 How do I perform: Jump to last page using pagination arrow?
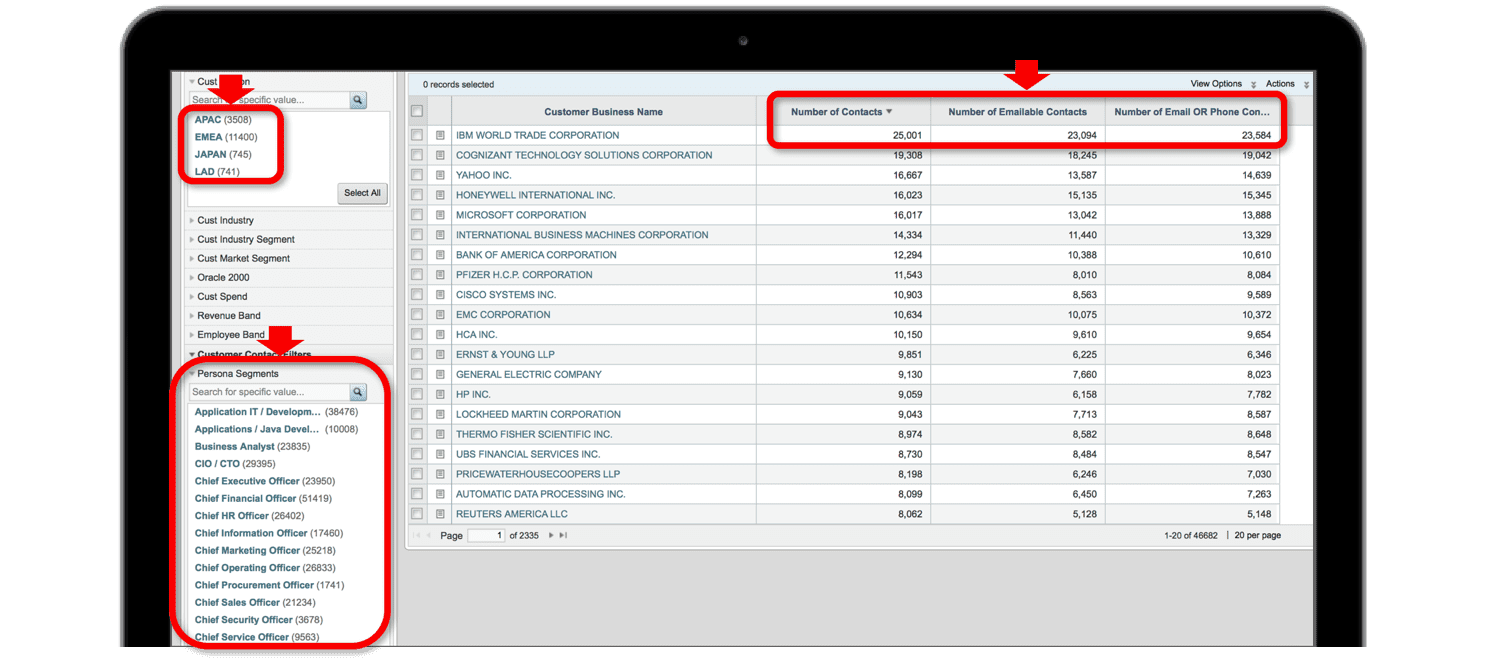(x=563, y=536)
